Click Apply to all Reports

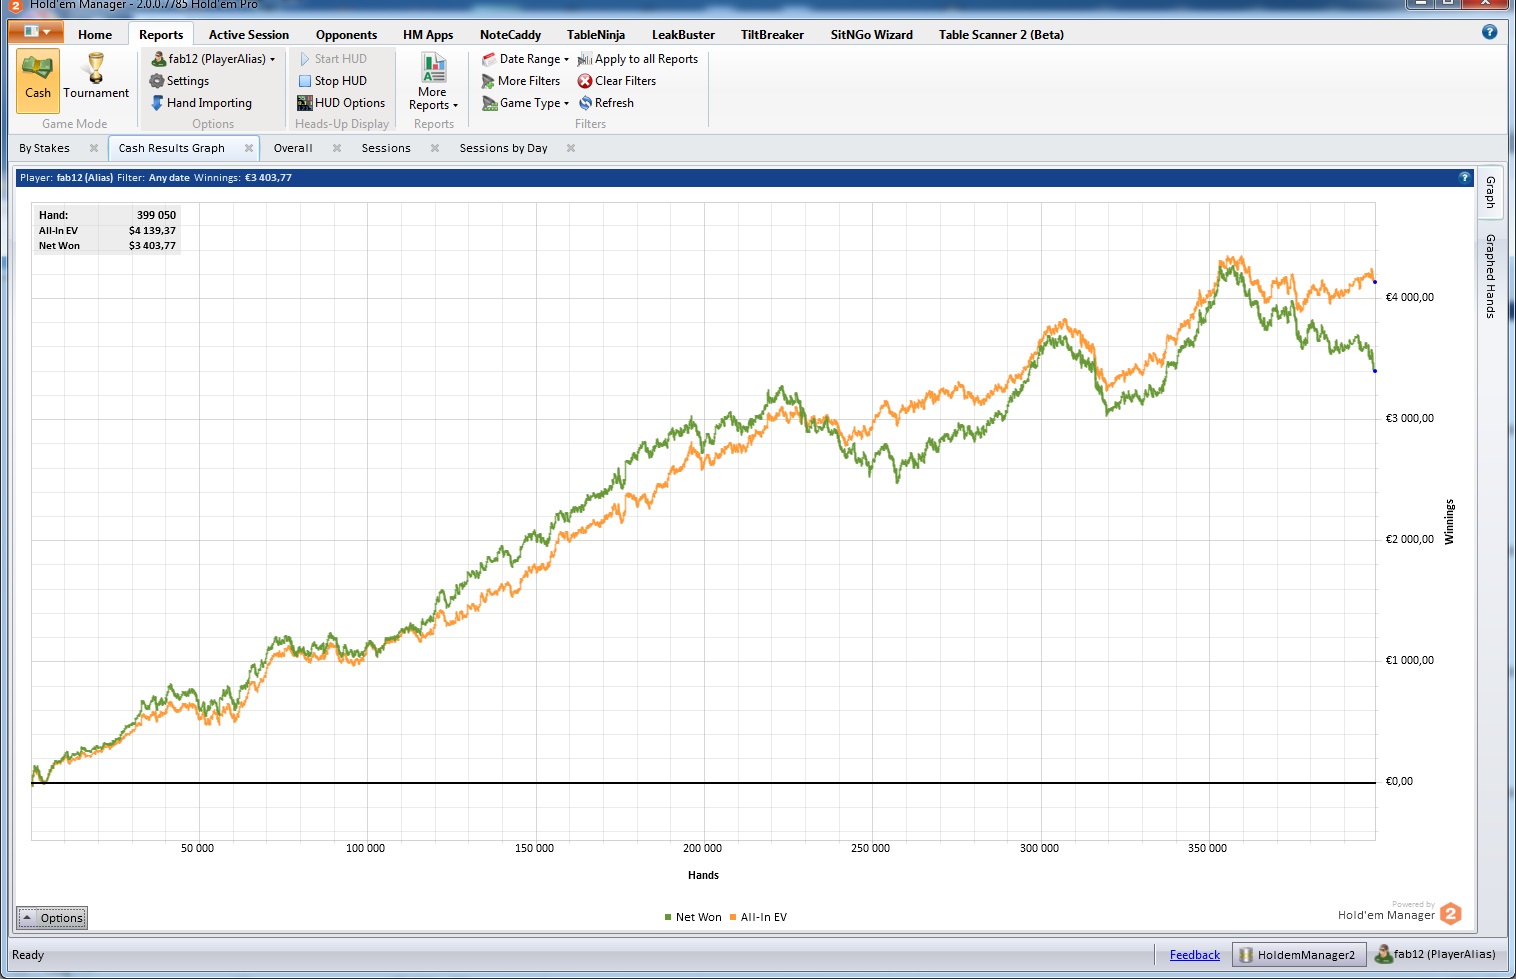pyautogui.click(x=638, y=59)
